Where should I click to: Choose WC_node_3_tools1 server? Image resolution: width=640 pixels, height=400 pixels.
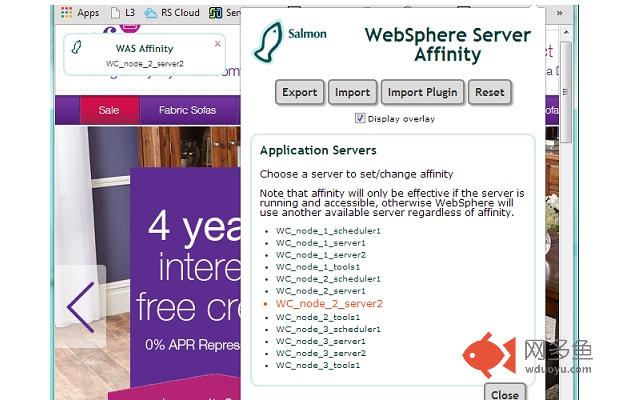tap(318, 365)
